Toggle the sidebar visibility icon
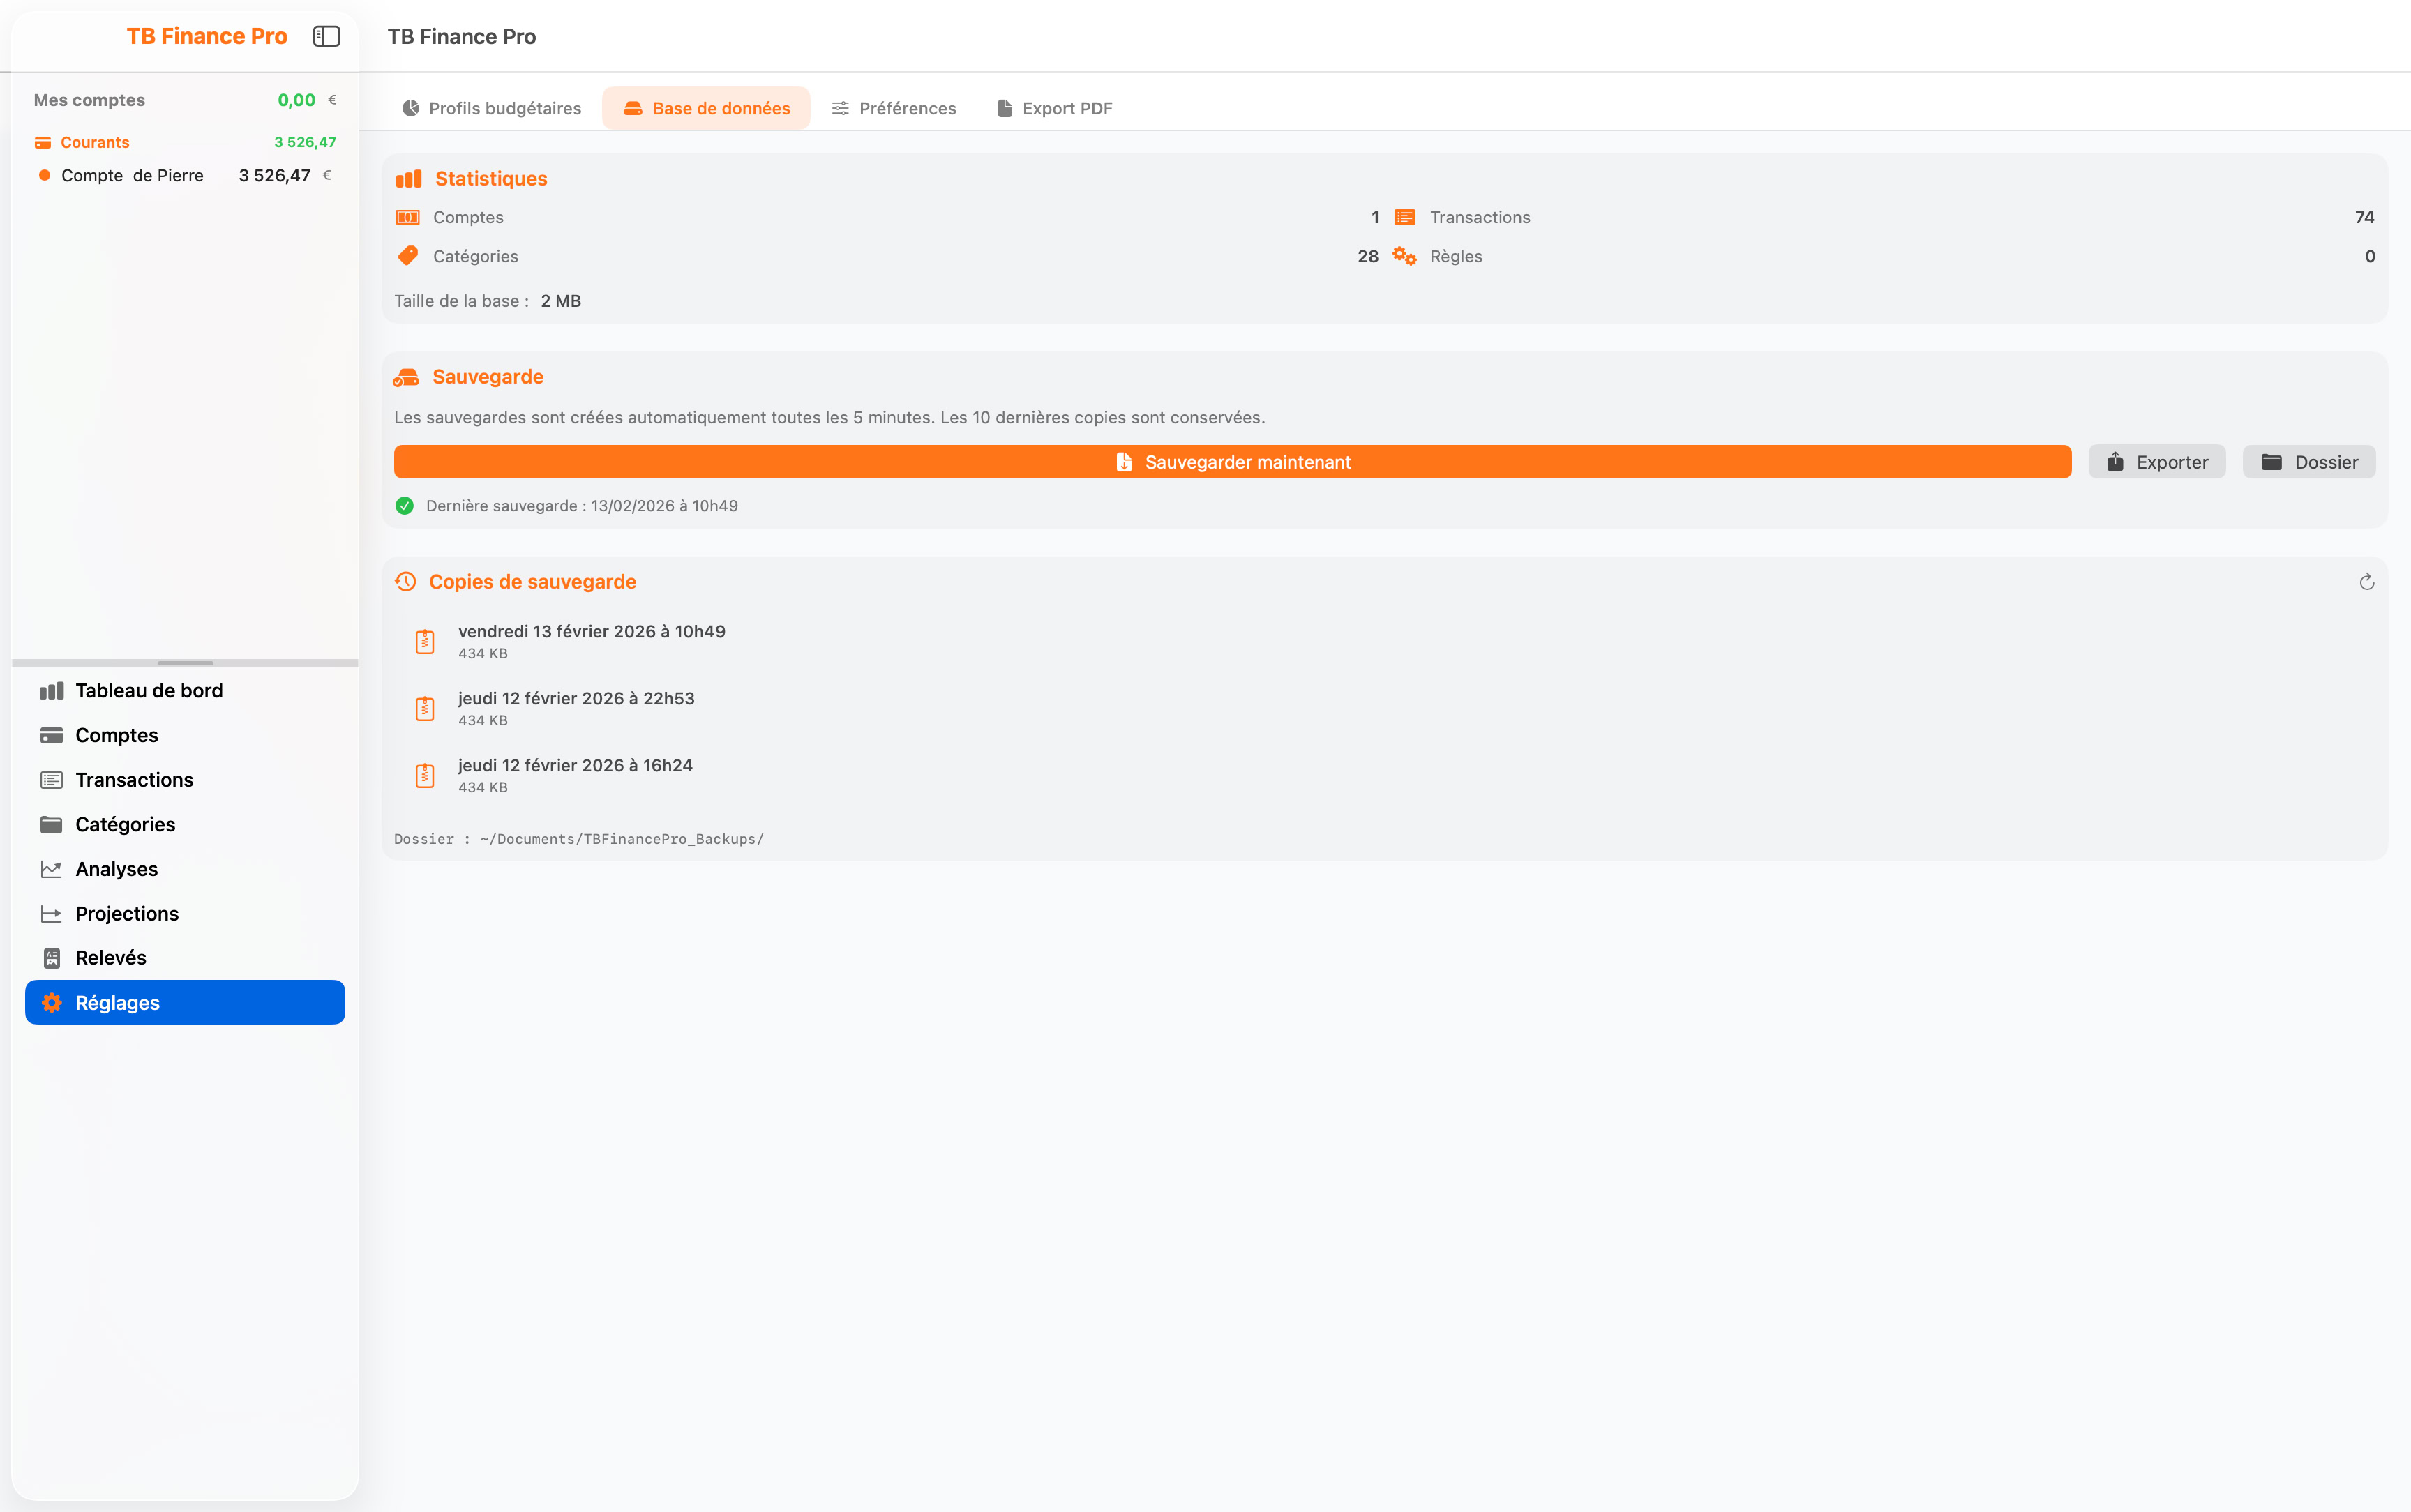 [x=326, y=36]
